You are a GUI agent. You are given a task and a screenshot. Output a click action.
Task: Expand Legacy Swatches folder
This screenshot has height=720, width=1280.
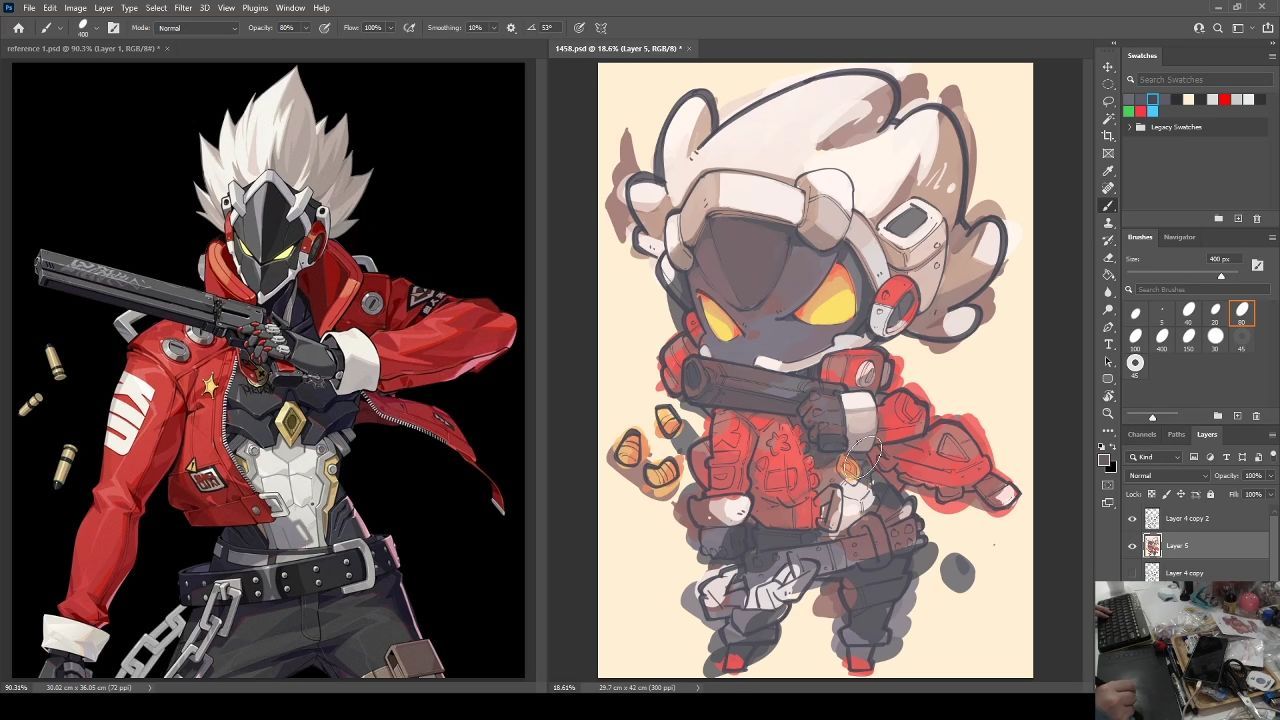[x=1130, y=127]
